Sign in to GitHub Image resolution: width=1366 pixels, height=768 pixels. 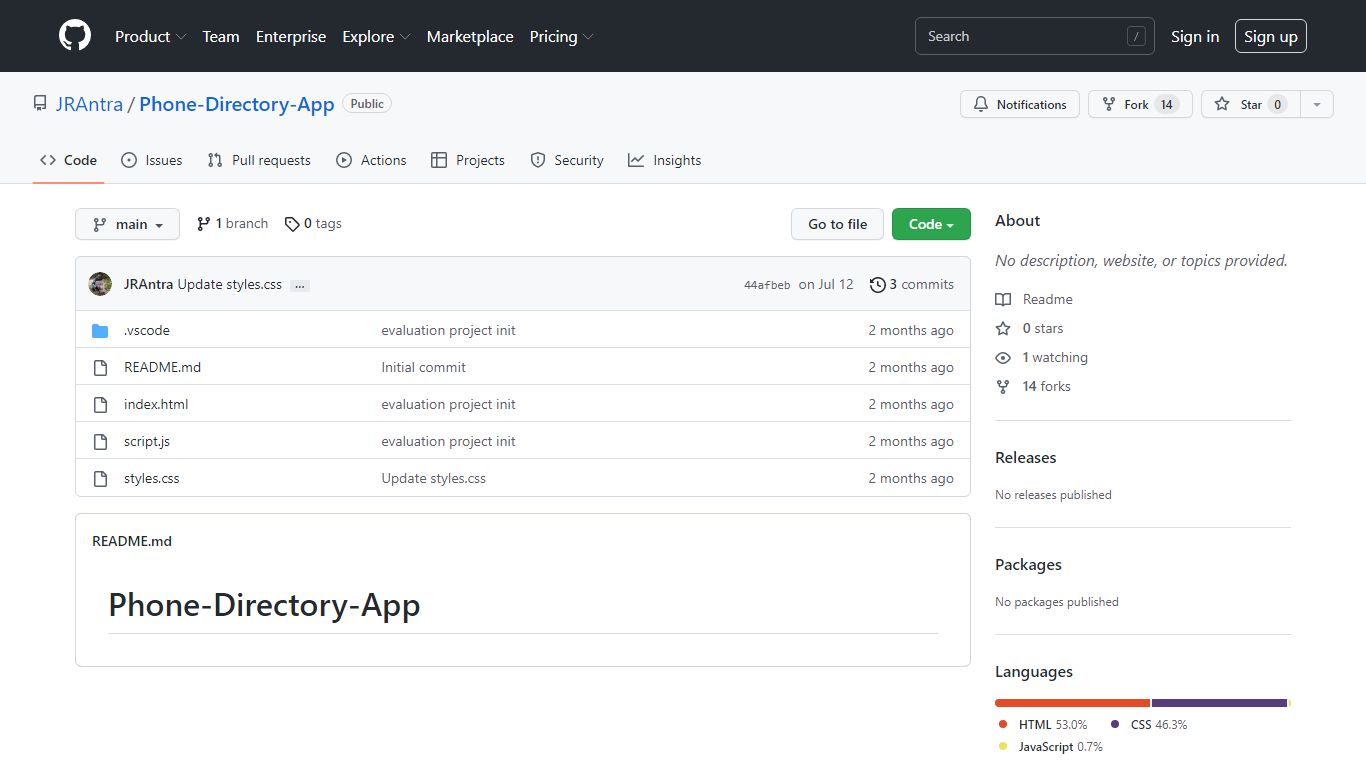pyautogui.click(x=1195, y=36)
